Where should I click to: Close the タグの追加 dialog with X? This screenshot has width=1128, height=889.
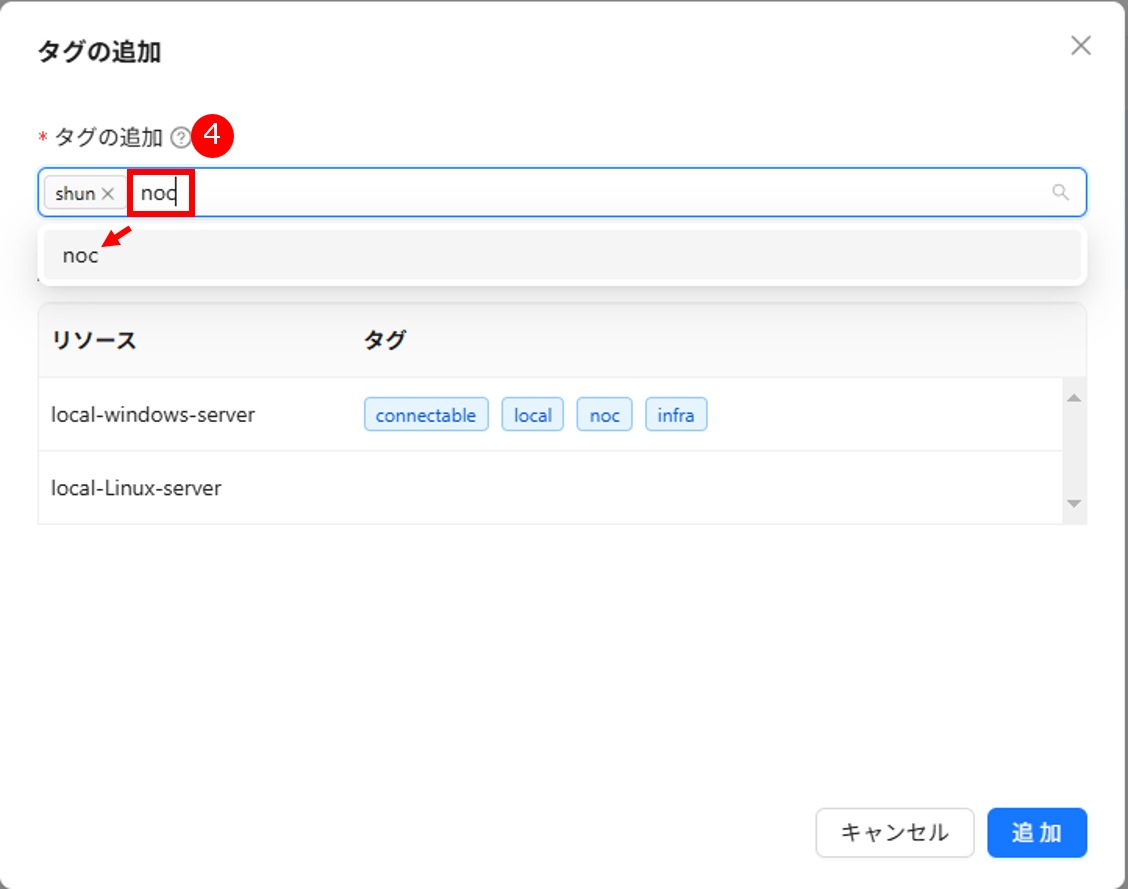pyautogui.click(x=1080, y=46)
